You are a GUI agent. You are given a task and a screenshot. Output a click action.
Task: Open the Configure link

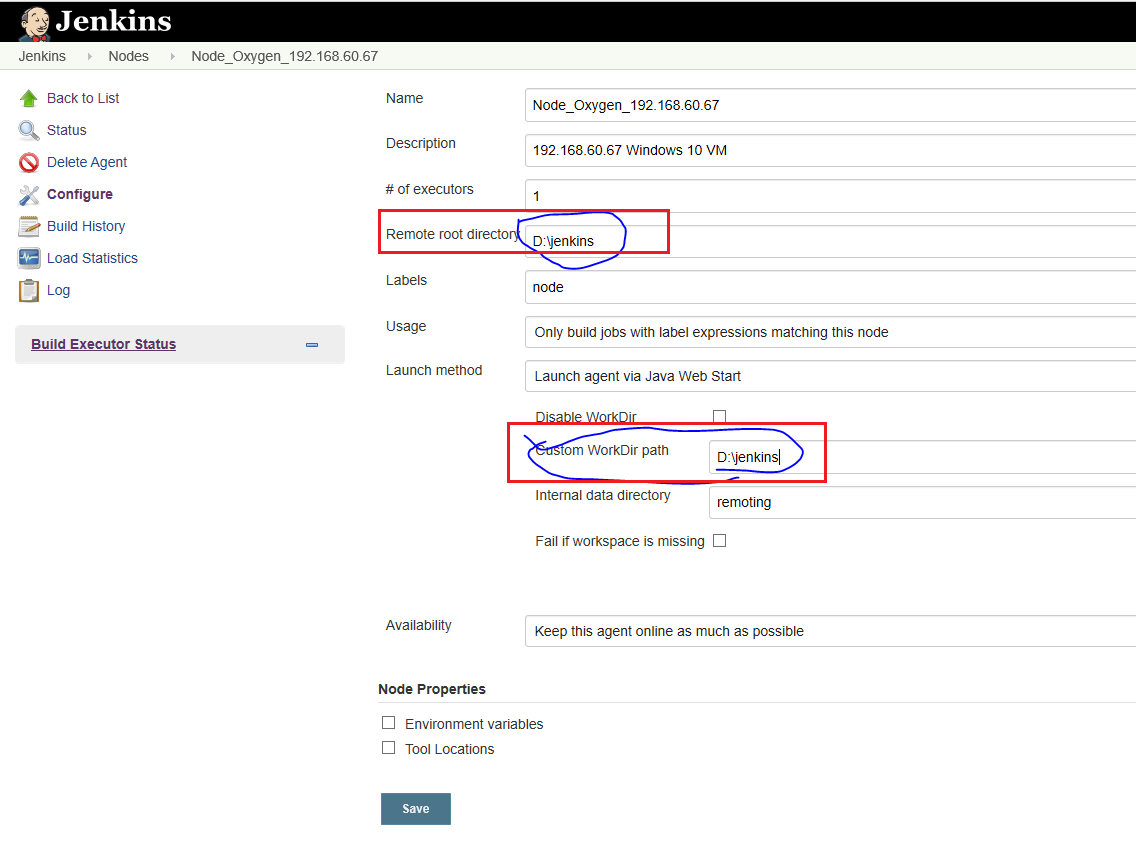80,194
